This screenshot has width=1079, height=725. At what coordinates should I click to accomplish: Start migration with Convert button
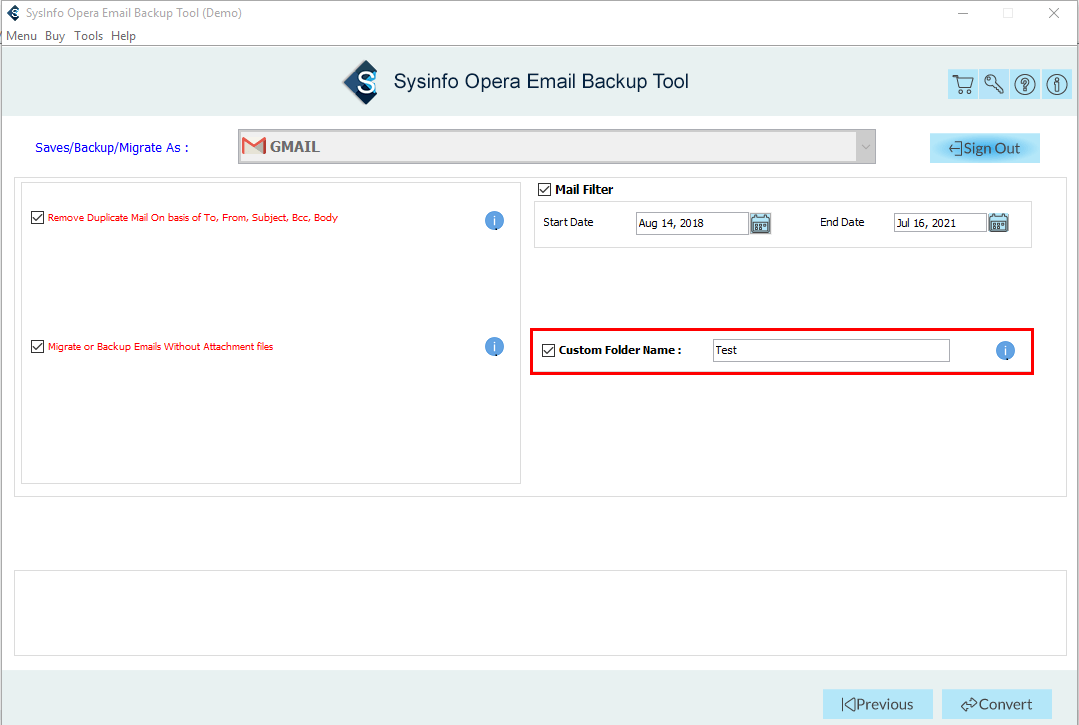pos(997,704)
